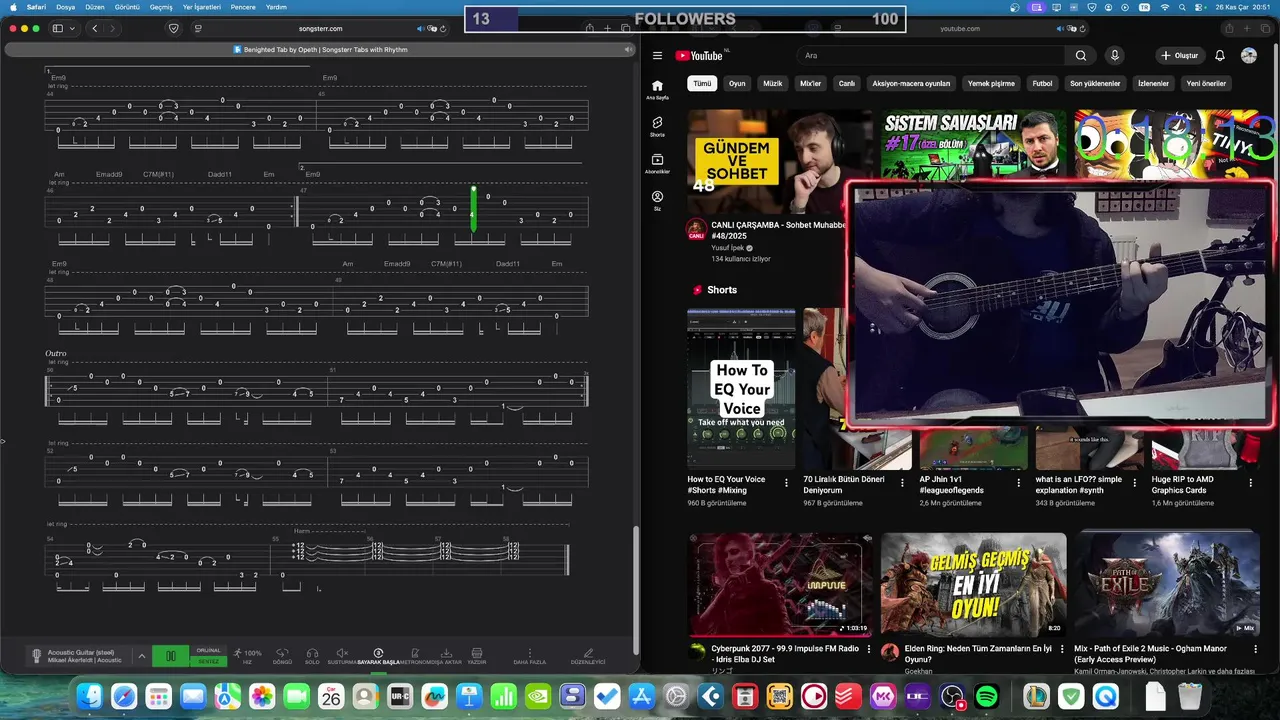Select the Oyun filter chip
1280x720 pixels.
737,84
